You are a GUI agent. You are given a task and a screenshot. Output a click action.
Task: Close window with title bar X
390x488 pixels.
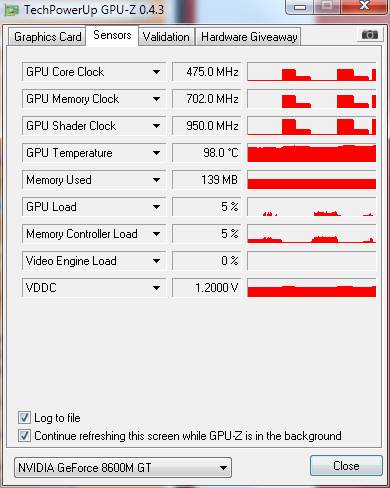pos(364,6)
